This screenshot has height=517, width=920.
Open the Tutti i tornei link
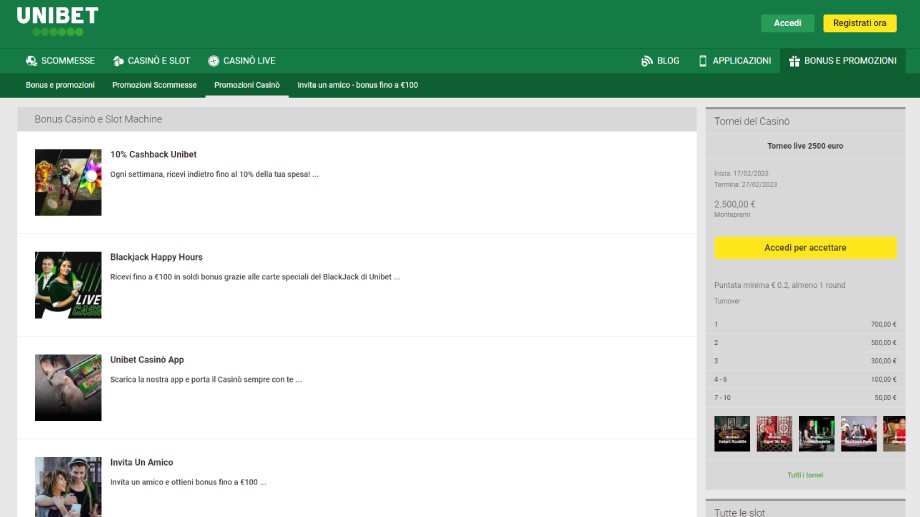(805, 475)
